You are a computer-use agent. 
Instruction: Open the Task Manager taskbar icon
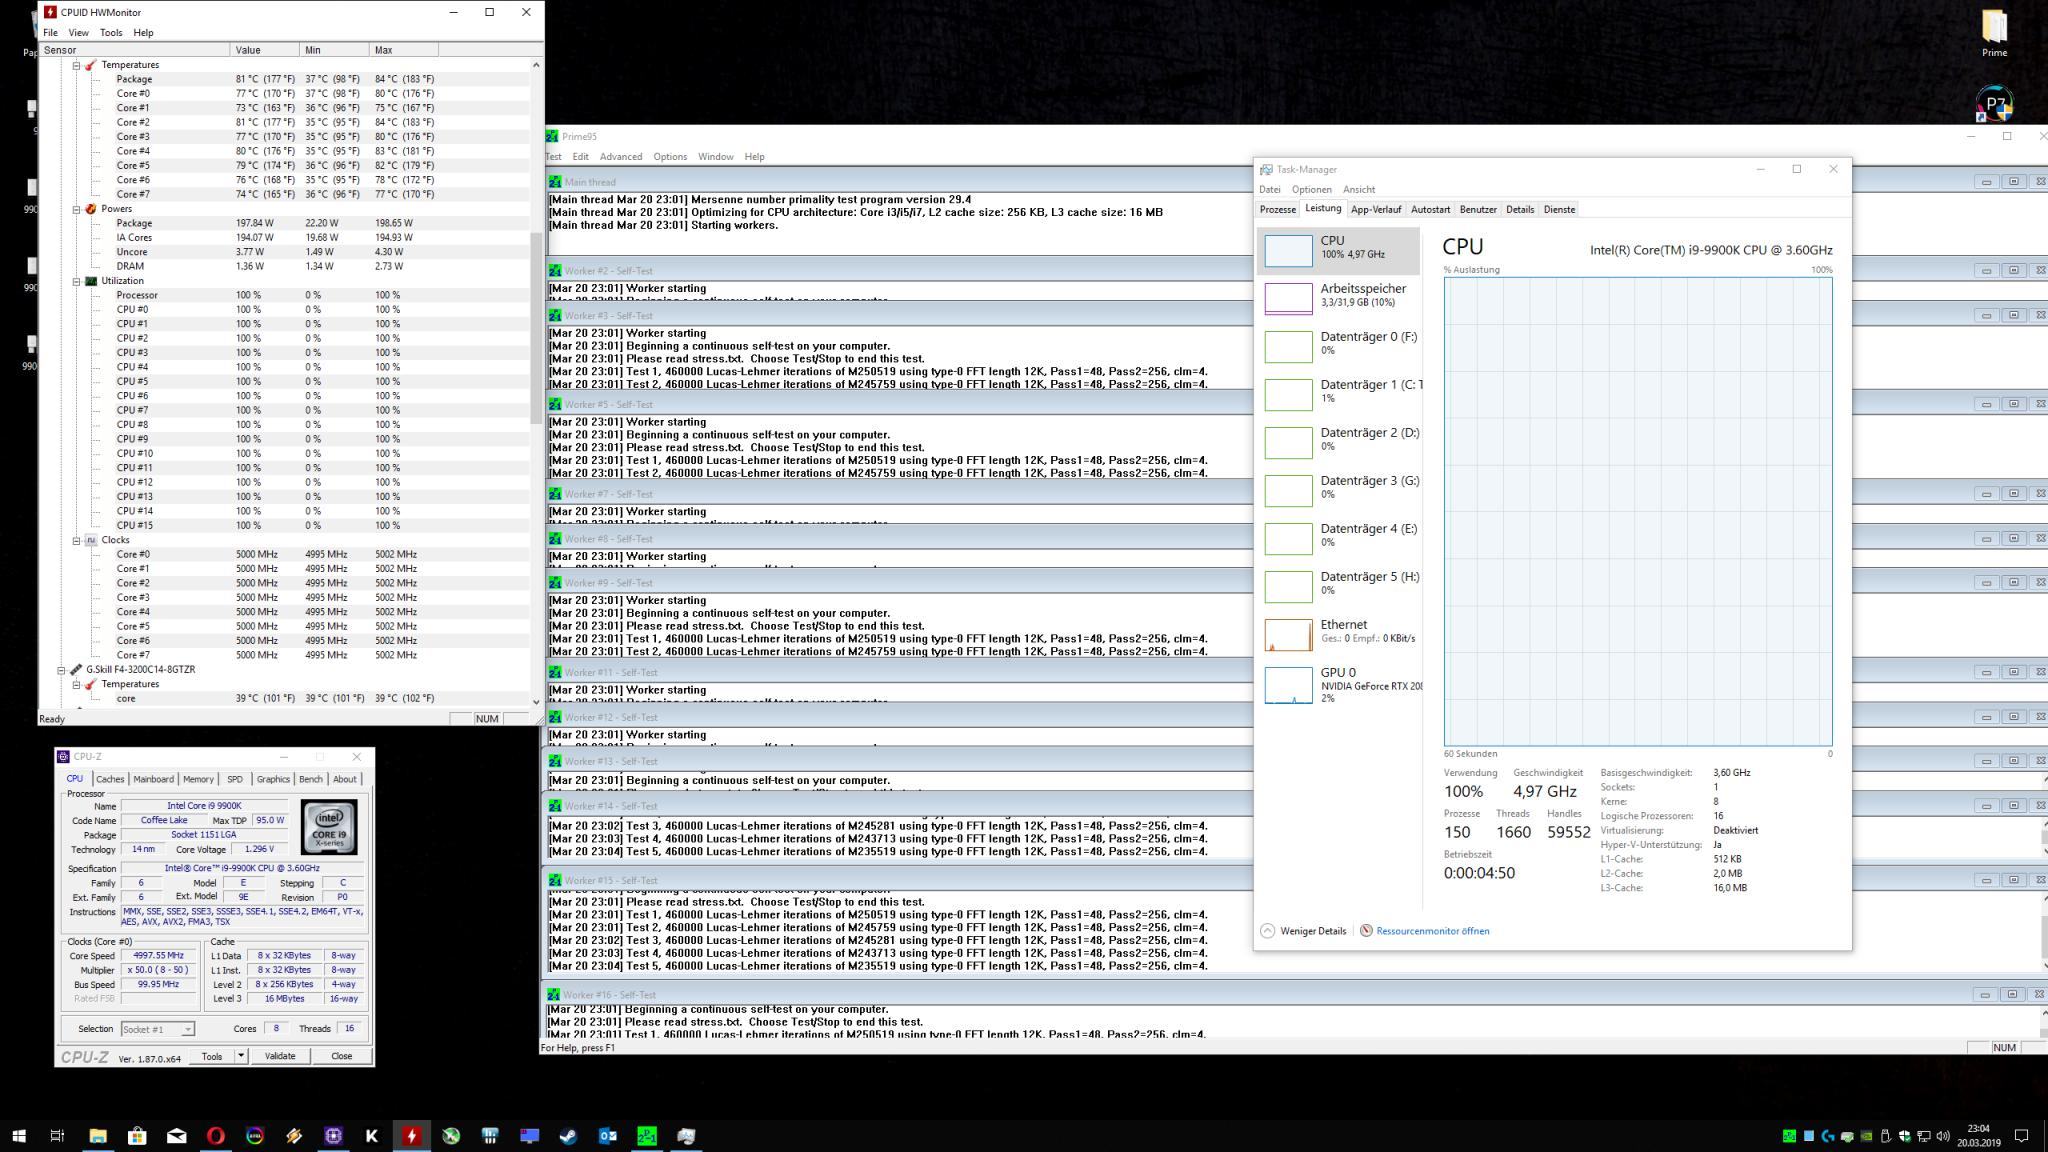686,1135
